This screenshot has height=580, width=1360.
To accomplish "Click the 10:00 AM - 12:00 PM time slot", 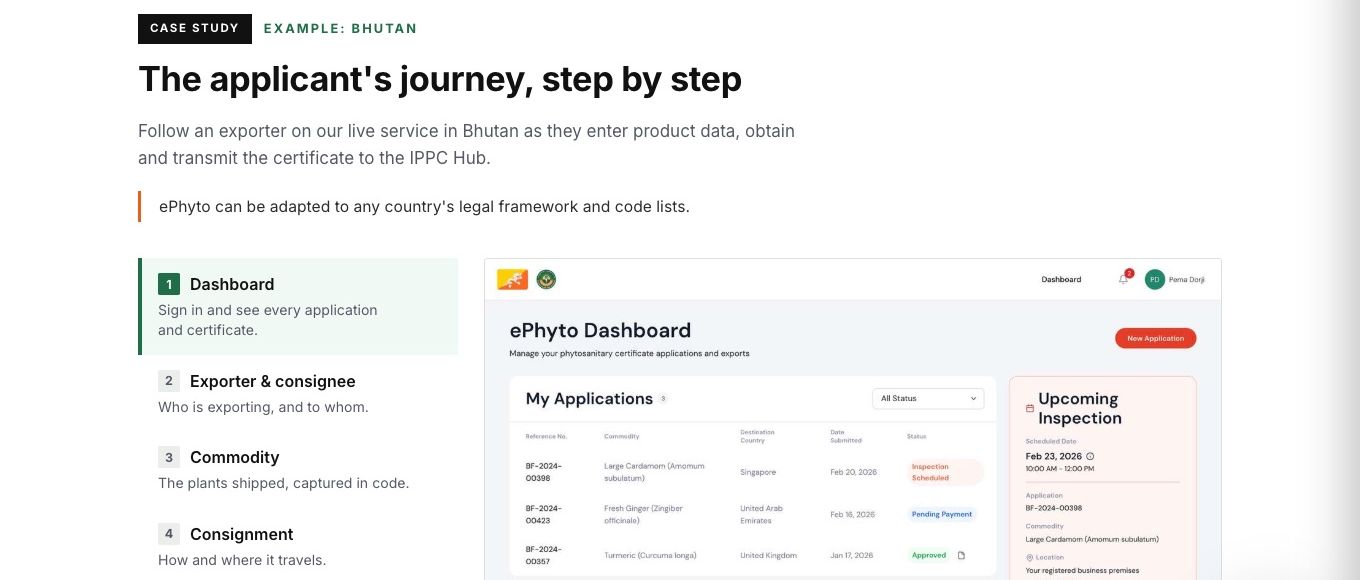I will coord(1060,468).
